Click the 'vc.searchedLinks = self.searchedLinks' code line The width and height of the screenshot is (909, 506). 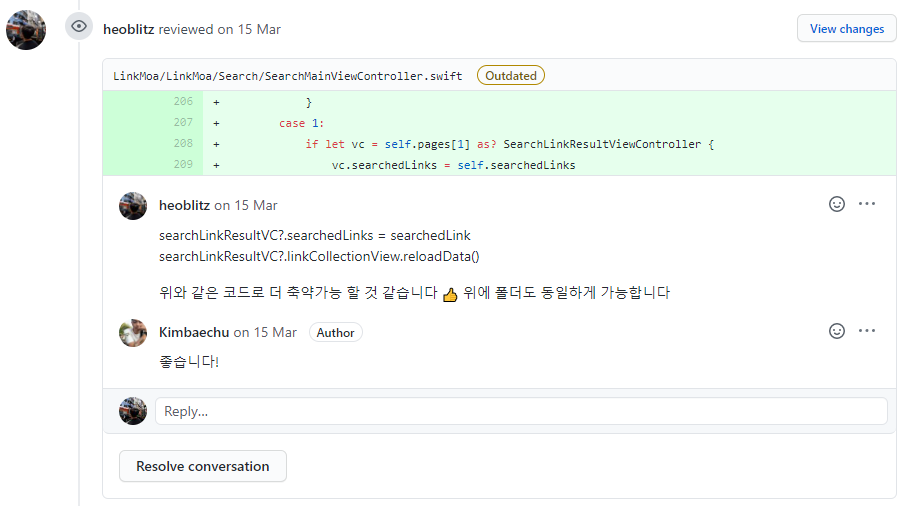point(453,165)
